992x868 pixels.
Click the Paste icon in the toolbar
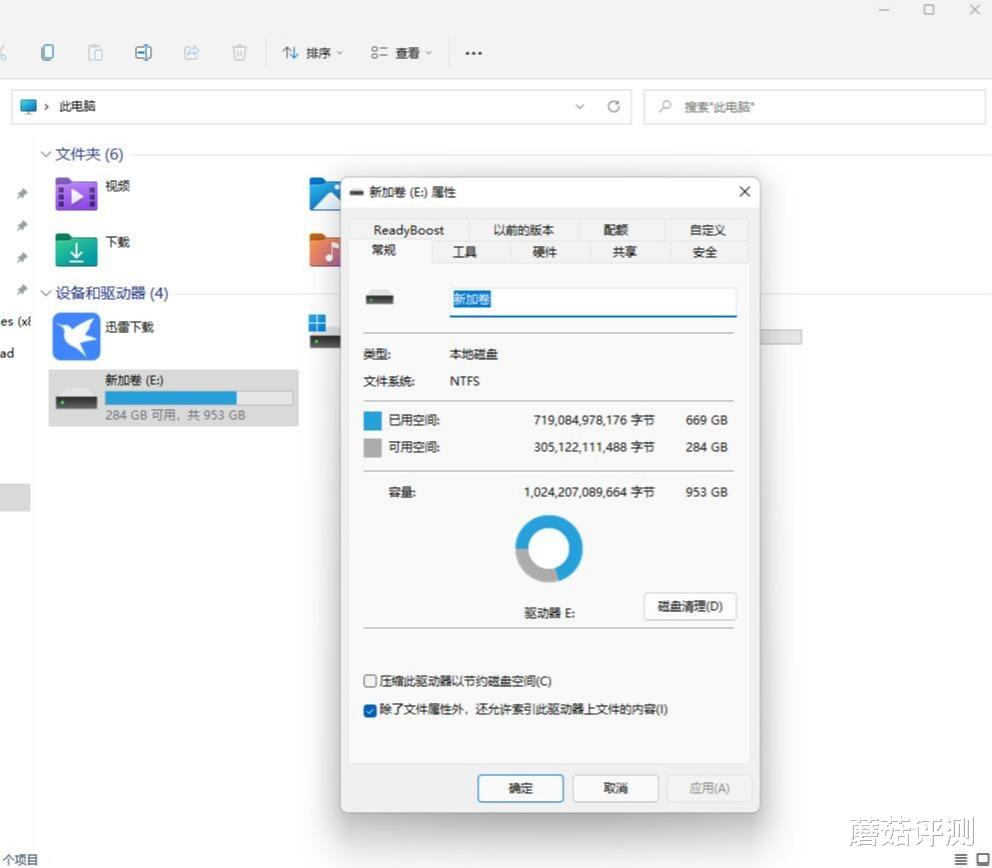pyautogui.click(x=95, y=52)
